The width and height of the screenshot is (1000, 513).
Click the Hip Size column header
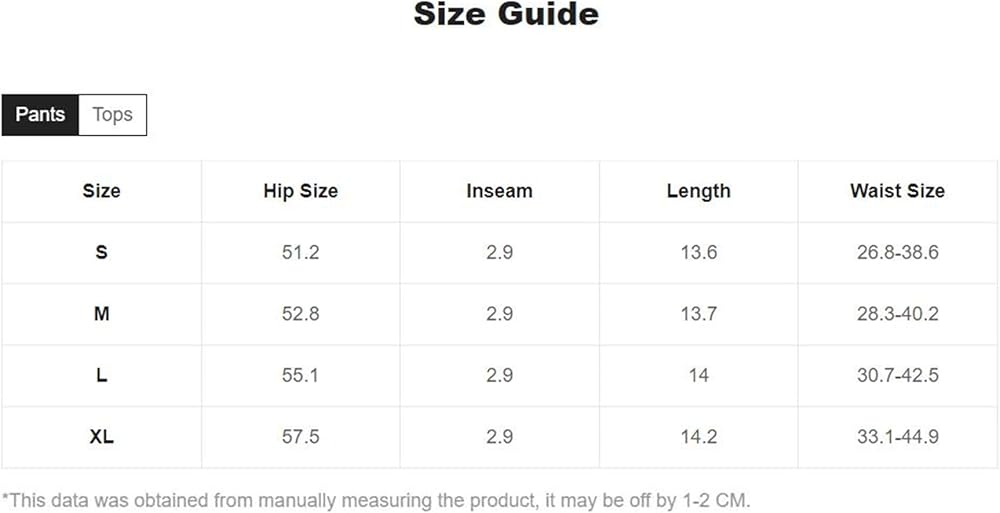[300, 191]
